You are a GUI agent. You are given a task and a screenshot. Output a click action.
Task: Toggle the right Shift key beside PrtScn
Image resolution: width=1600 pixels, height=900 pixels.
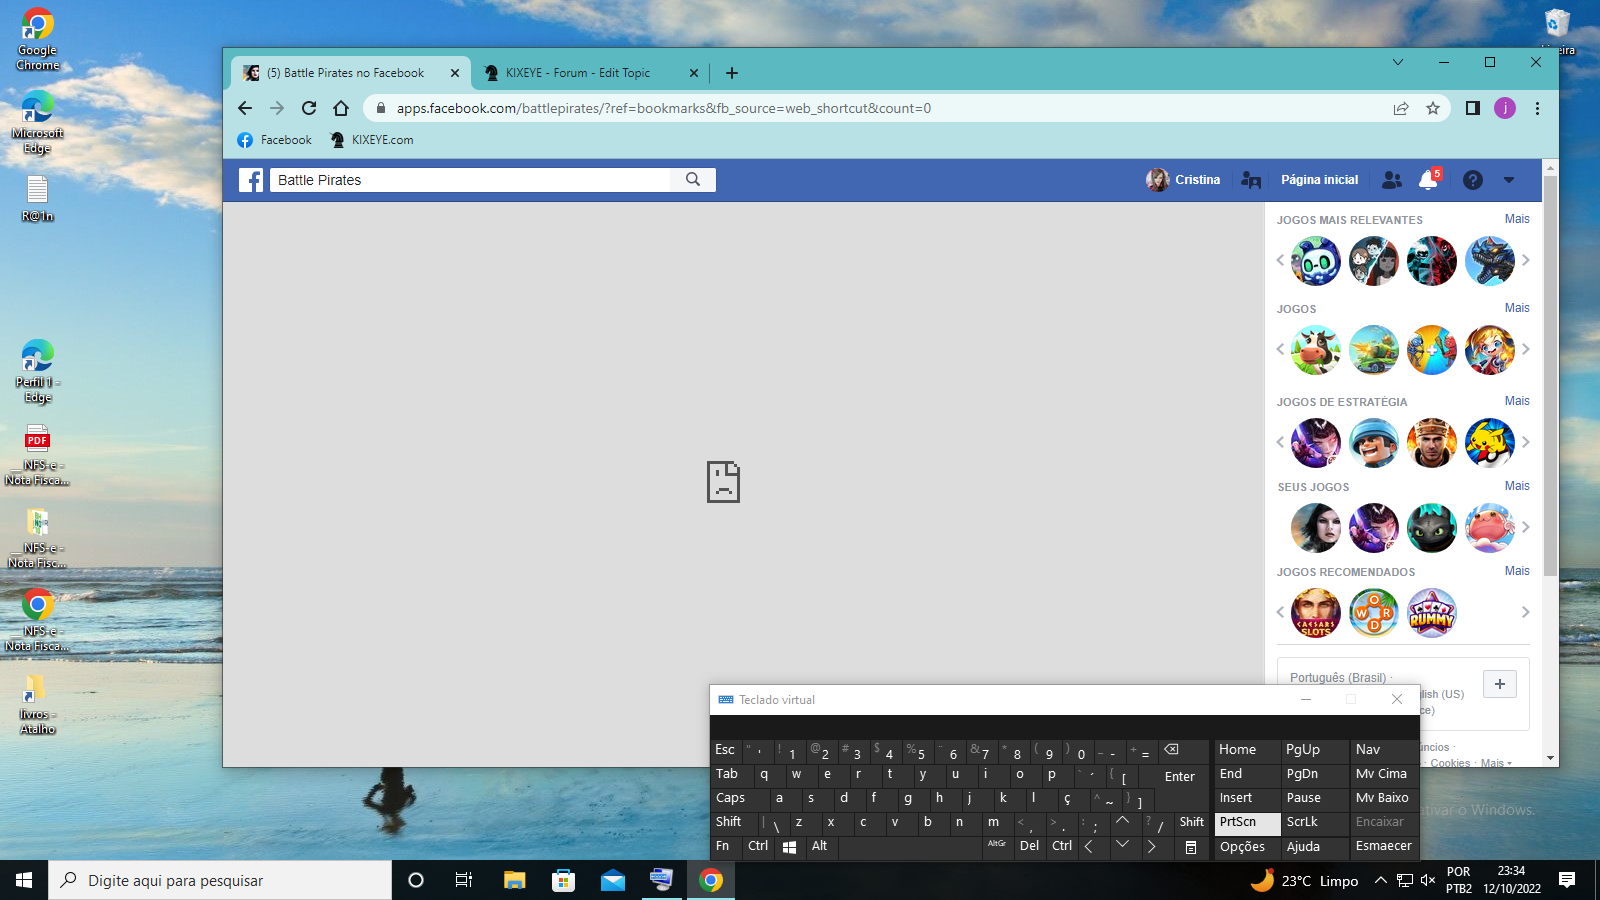pos(1192,822)
